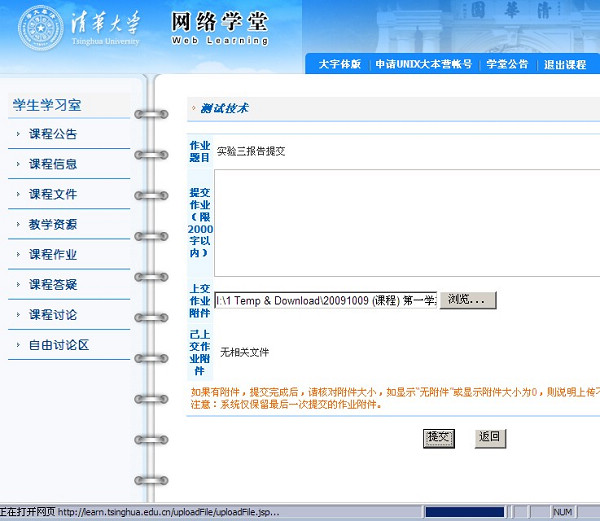Screen dimensions: 600x521
Task: Click arrow bullet beside 课程公告
Action: (x=18, y=134)
